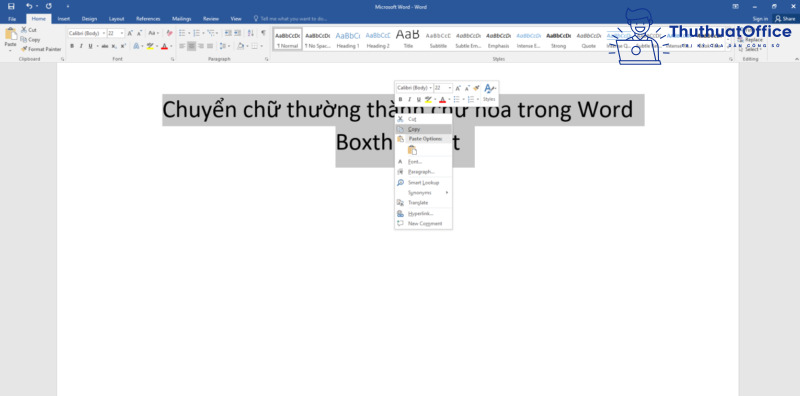Toggle Italic in the ribbon
The width and height of the screenshot is (800, 396).
pyautogui.click(x=81, y=46)
